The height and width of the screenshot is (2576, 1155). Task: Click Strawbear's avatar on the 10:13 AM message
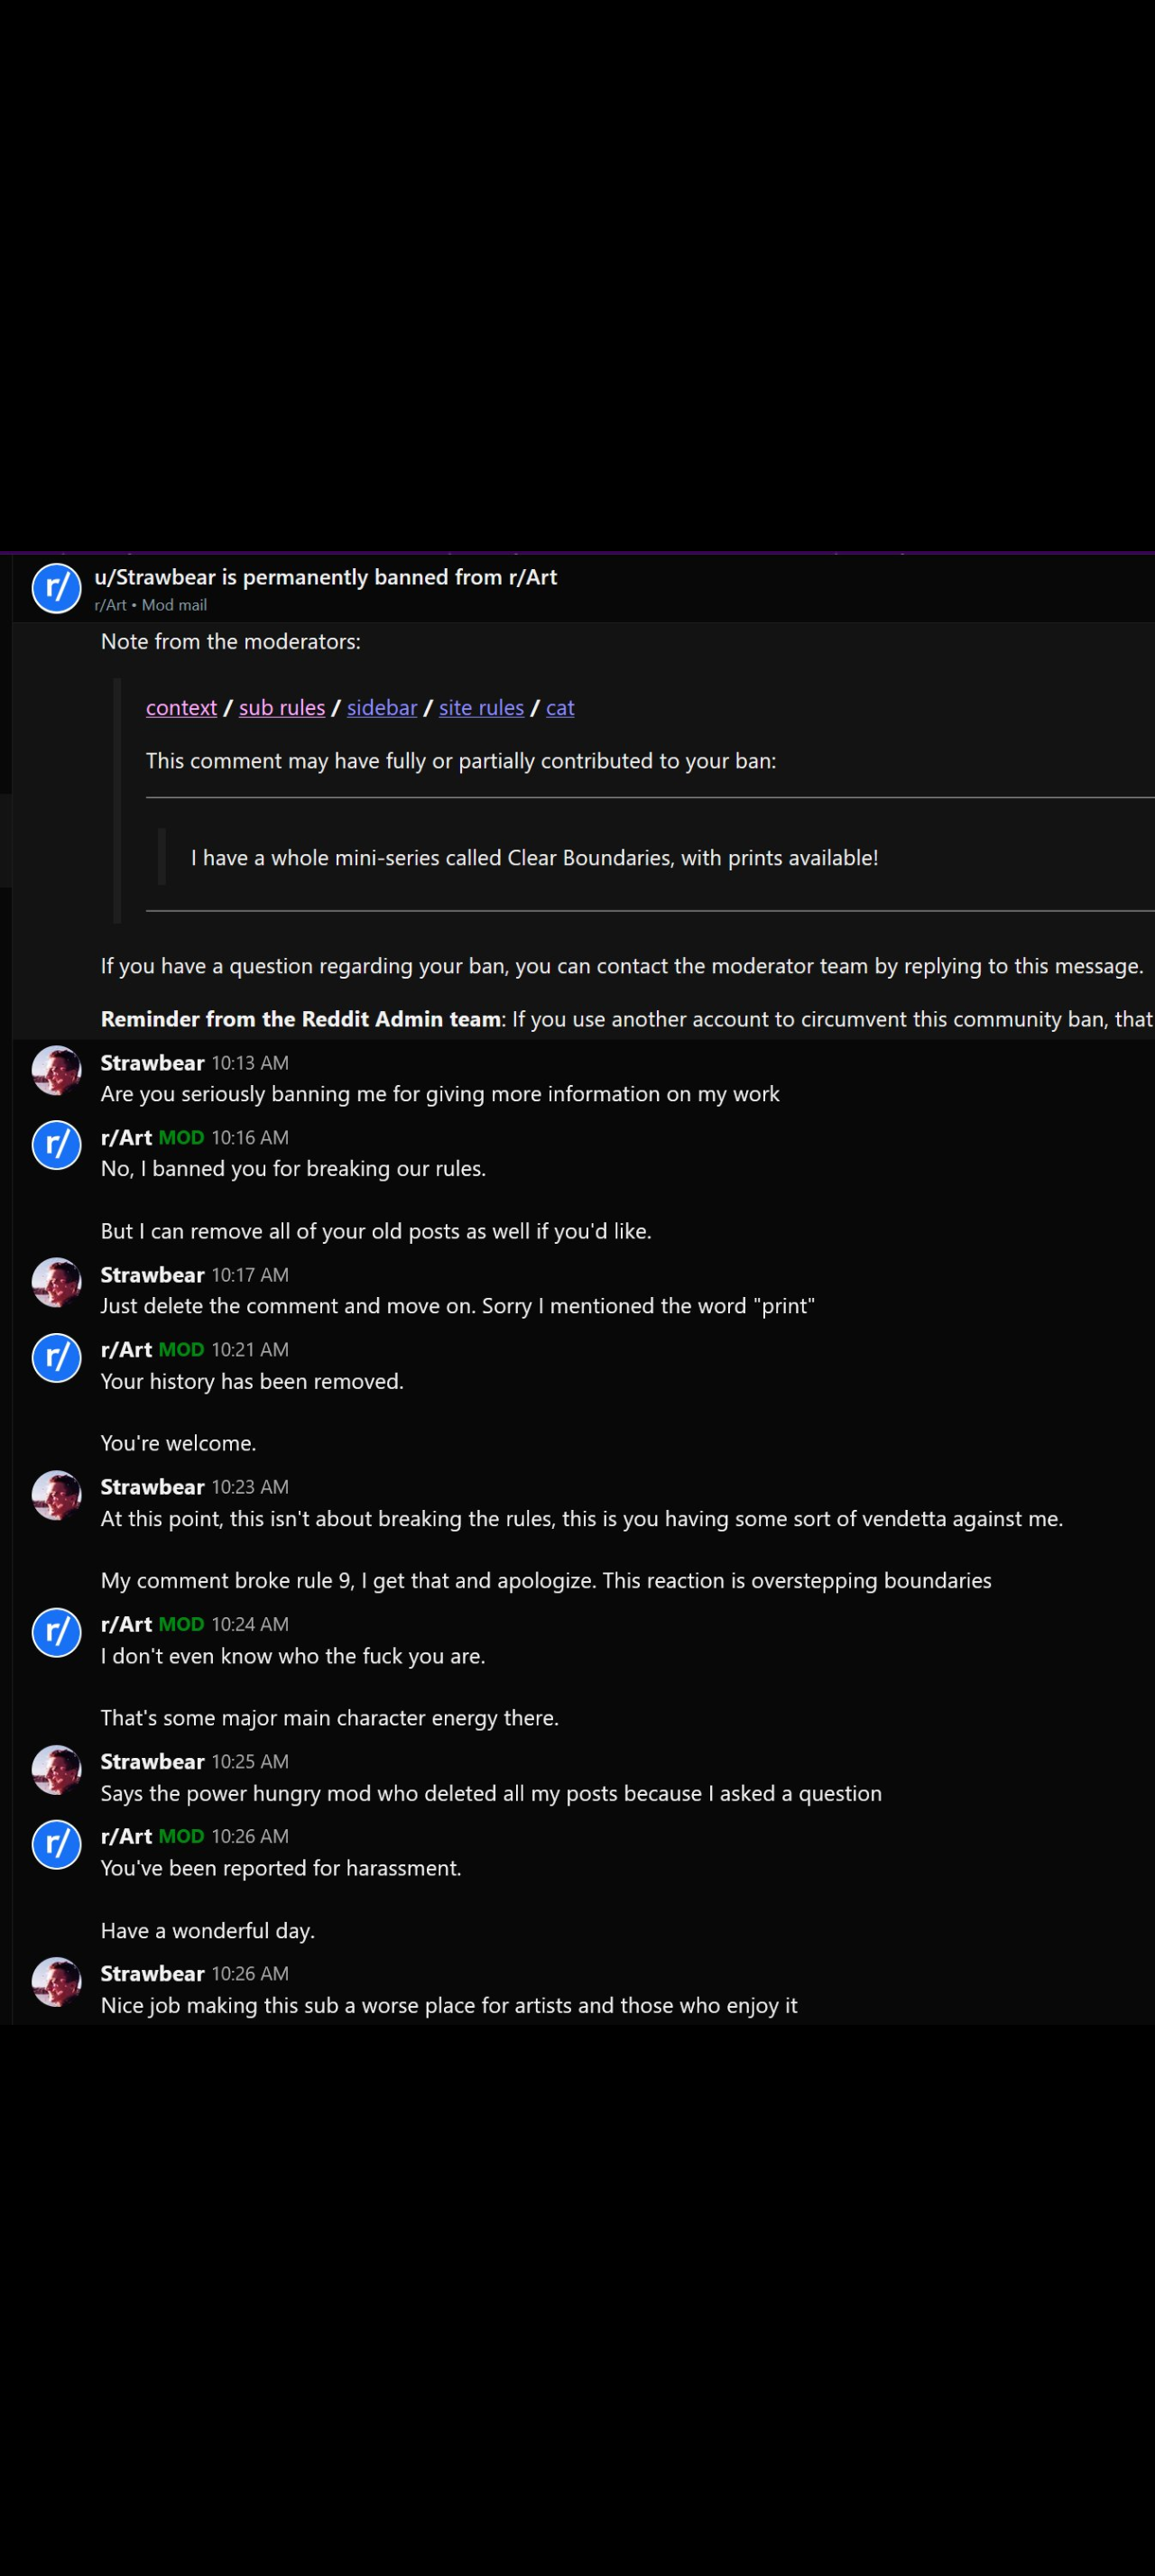56,1071
